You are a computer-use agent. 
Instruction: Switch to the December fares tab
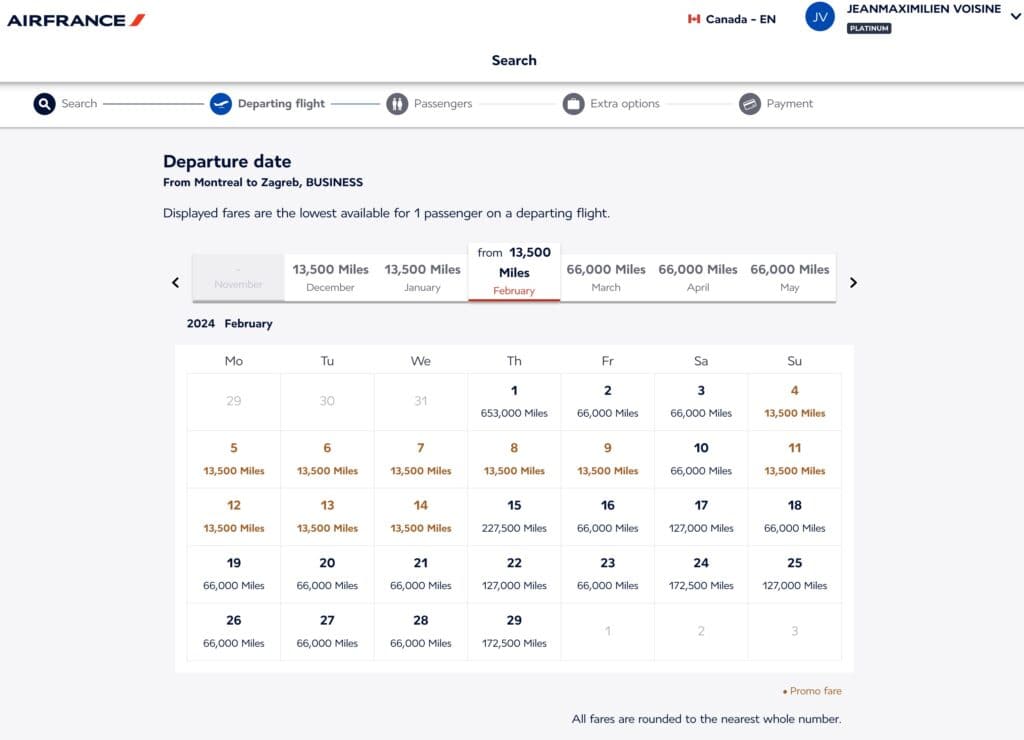click(330, 277)
